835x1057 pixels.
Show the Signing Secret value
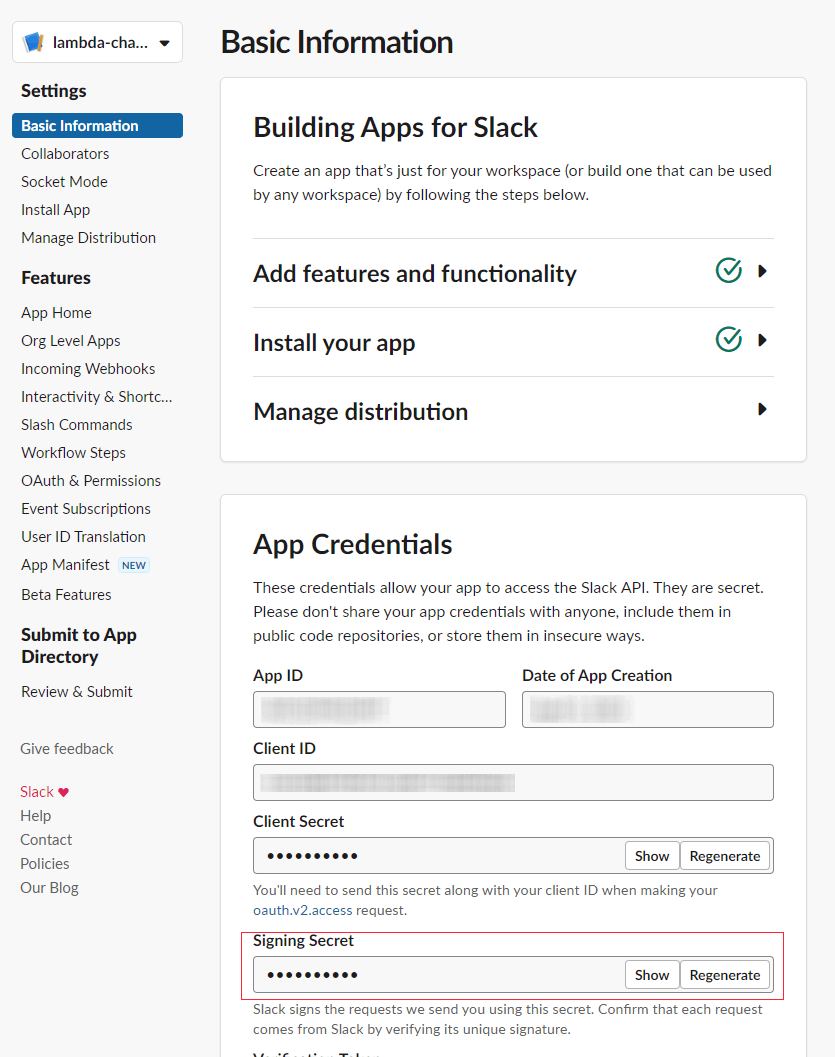(652, 975)
